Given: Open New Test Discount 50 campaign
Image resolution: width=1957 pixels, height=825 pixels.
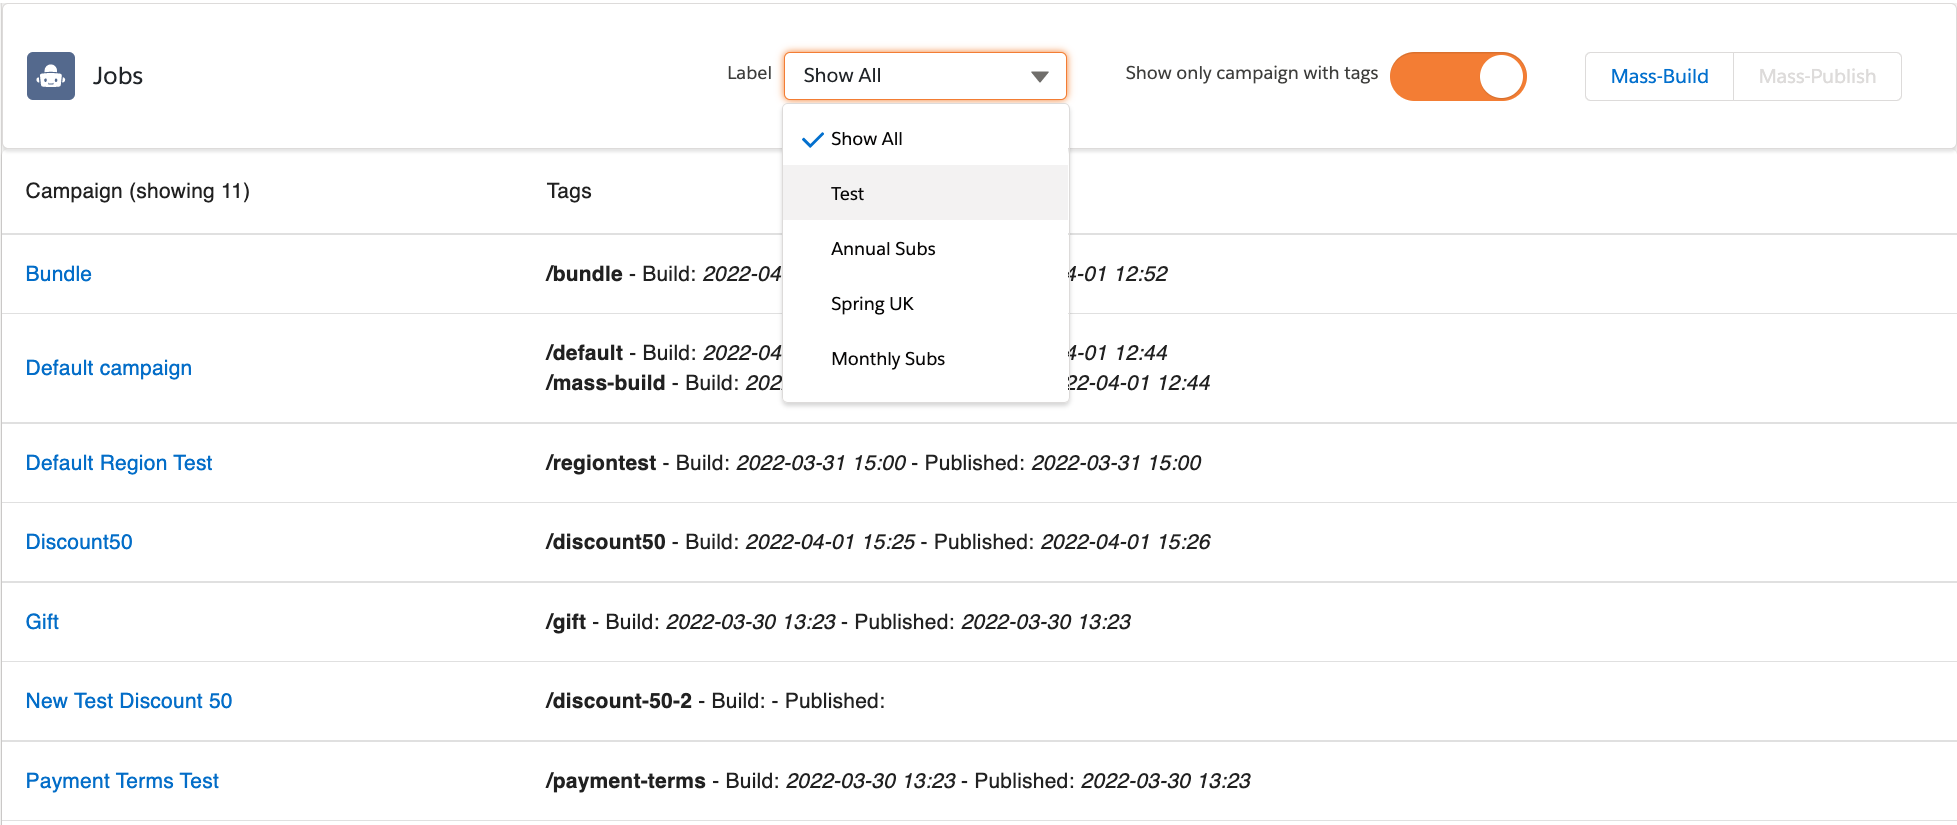Looking at the screenshot, I should [x=129, y=701].
